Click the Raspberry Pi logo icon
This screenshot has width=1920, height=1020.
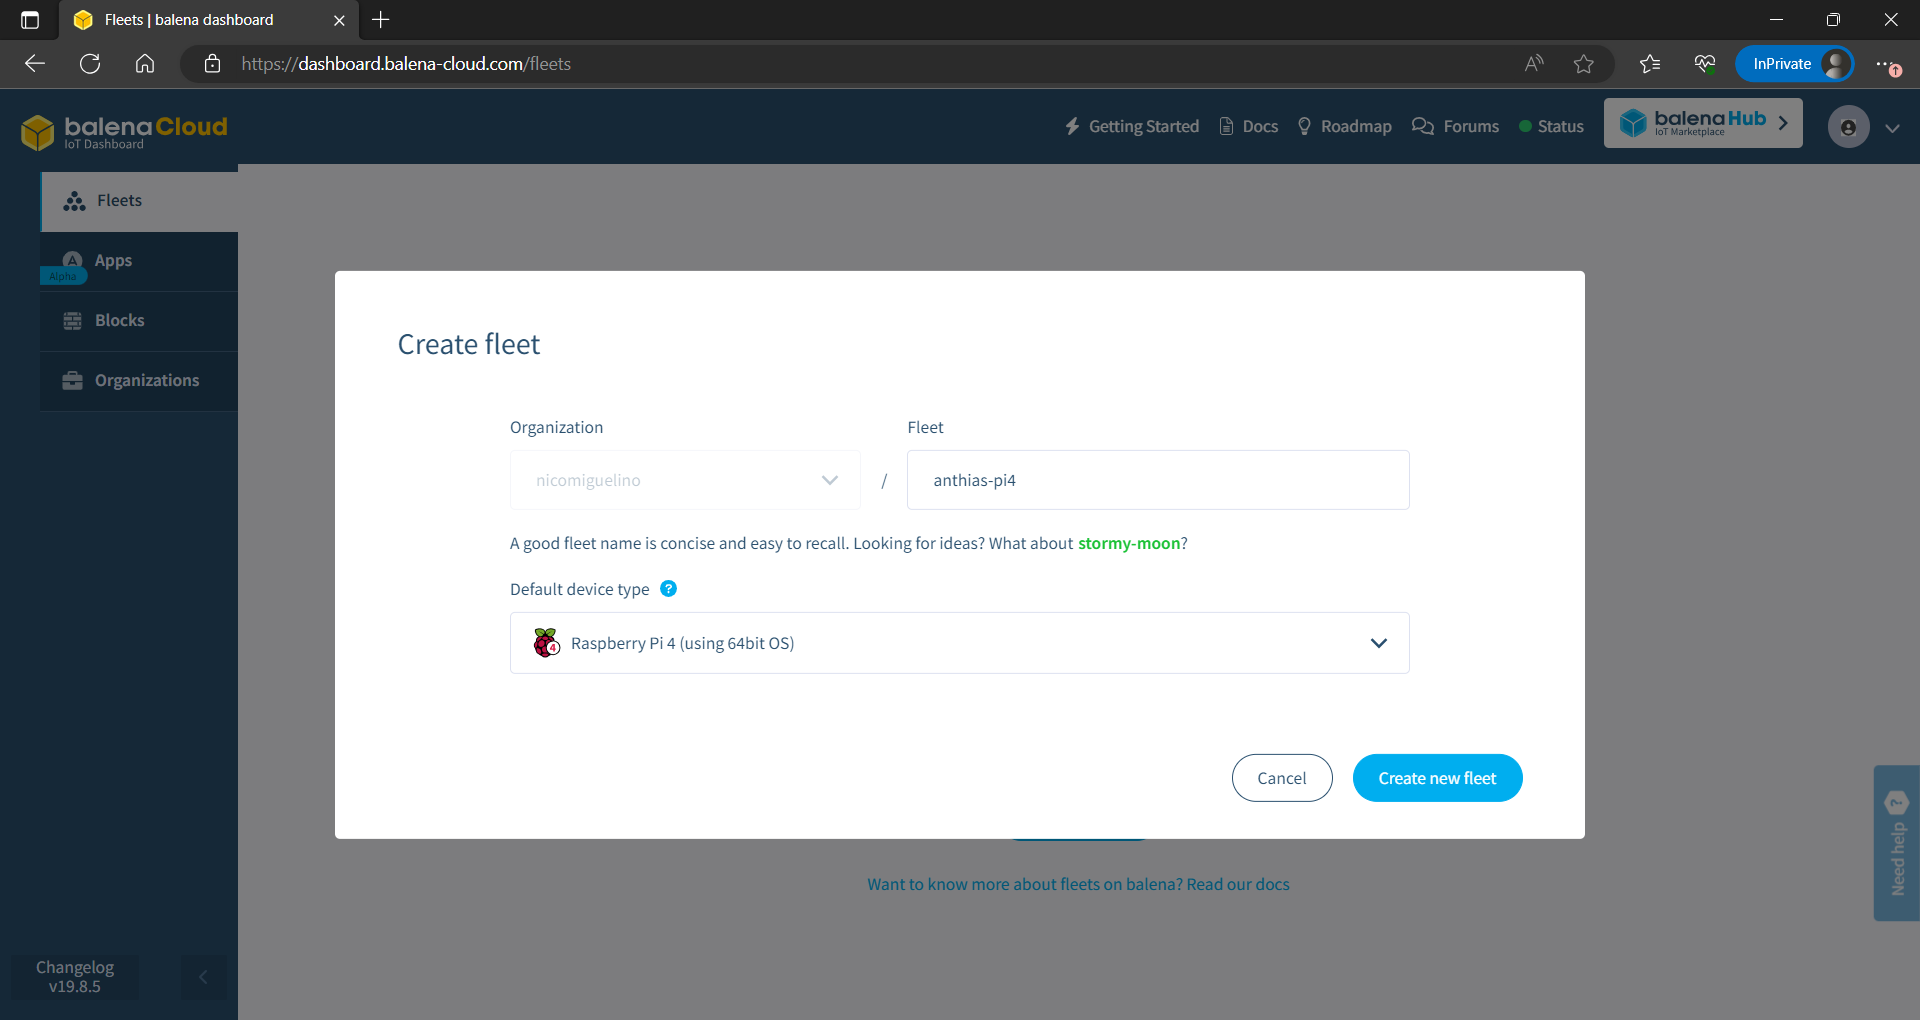[x=546, y=643]
